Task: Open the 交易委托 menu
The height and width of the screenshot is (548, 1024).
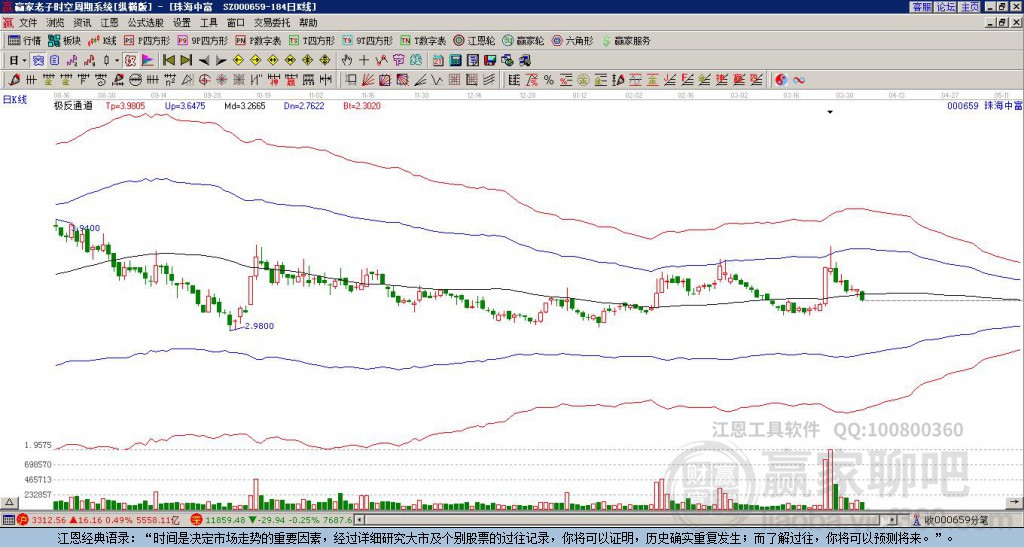Action: point(272,23)
